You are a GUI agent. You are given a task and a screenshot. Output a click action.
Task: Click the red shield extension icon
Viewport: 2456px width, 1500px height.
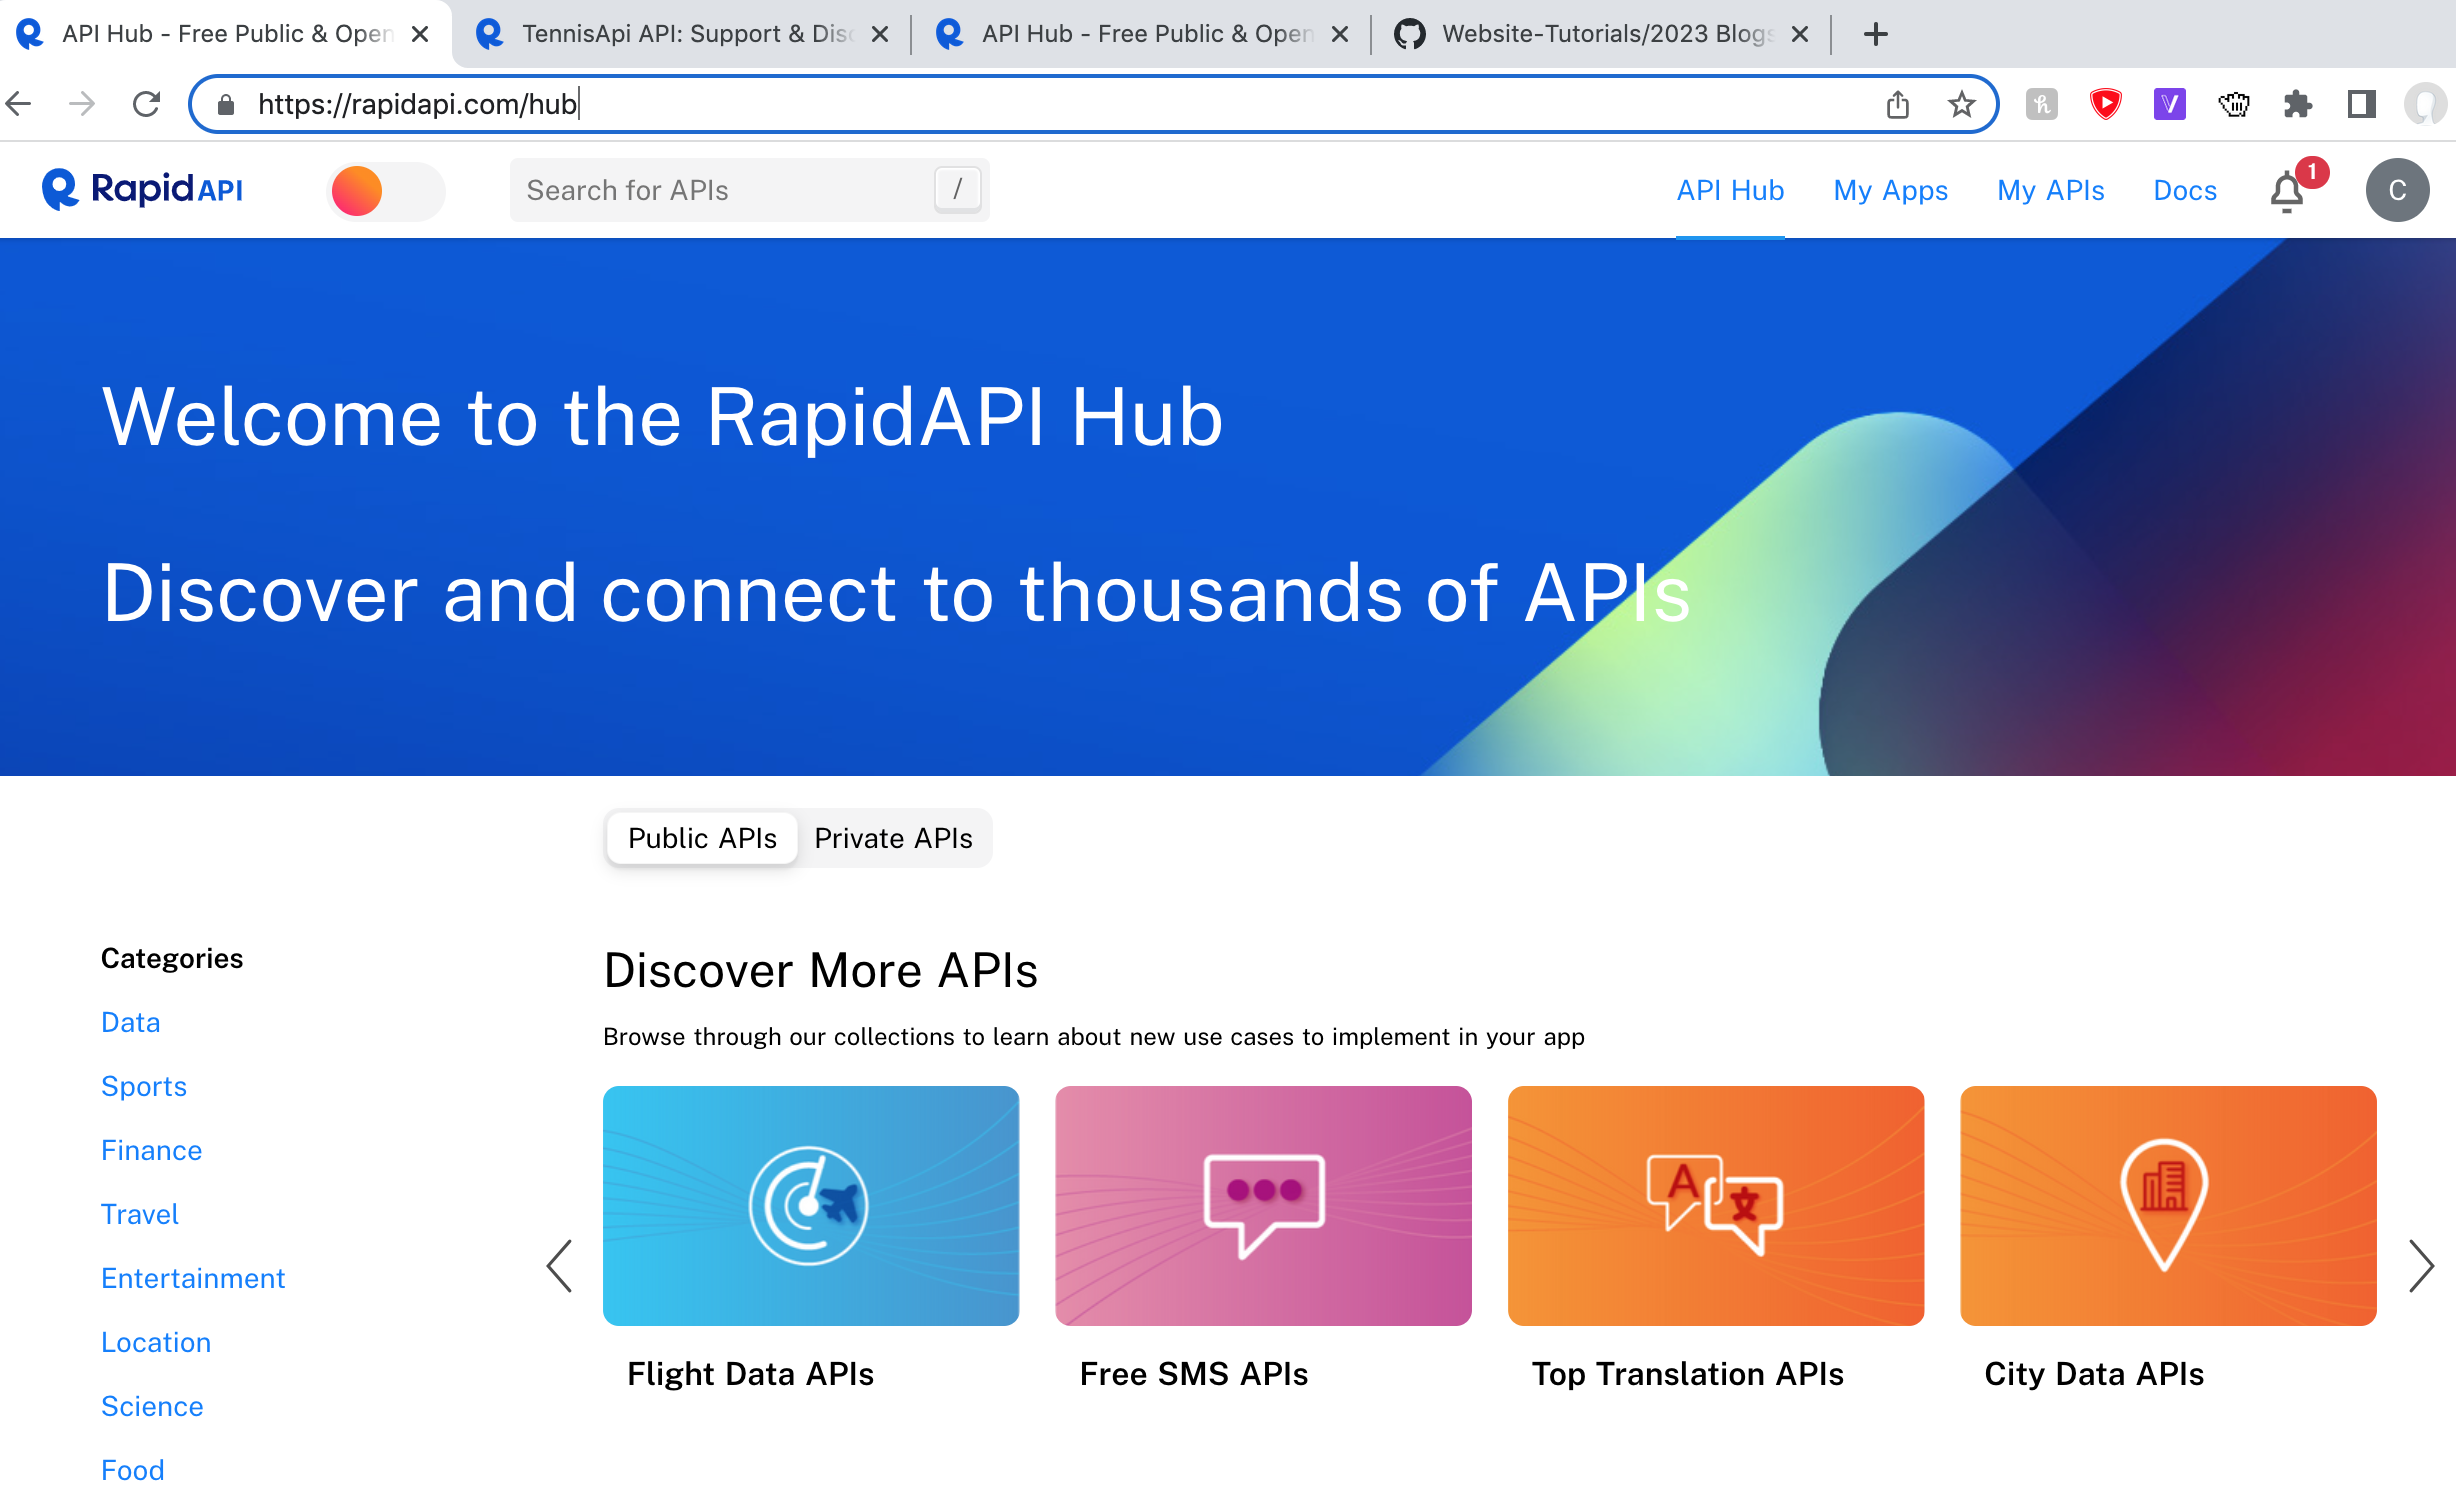(x=2105, y=104)
